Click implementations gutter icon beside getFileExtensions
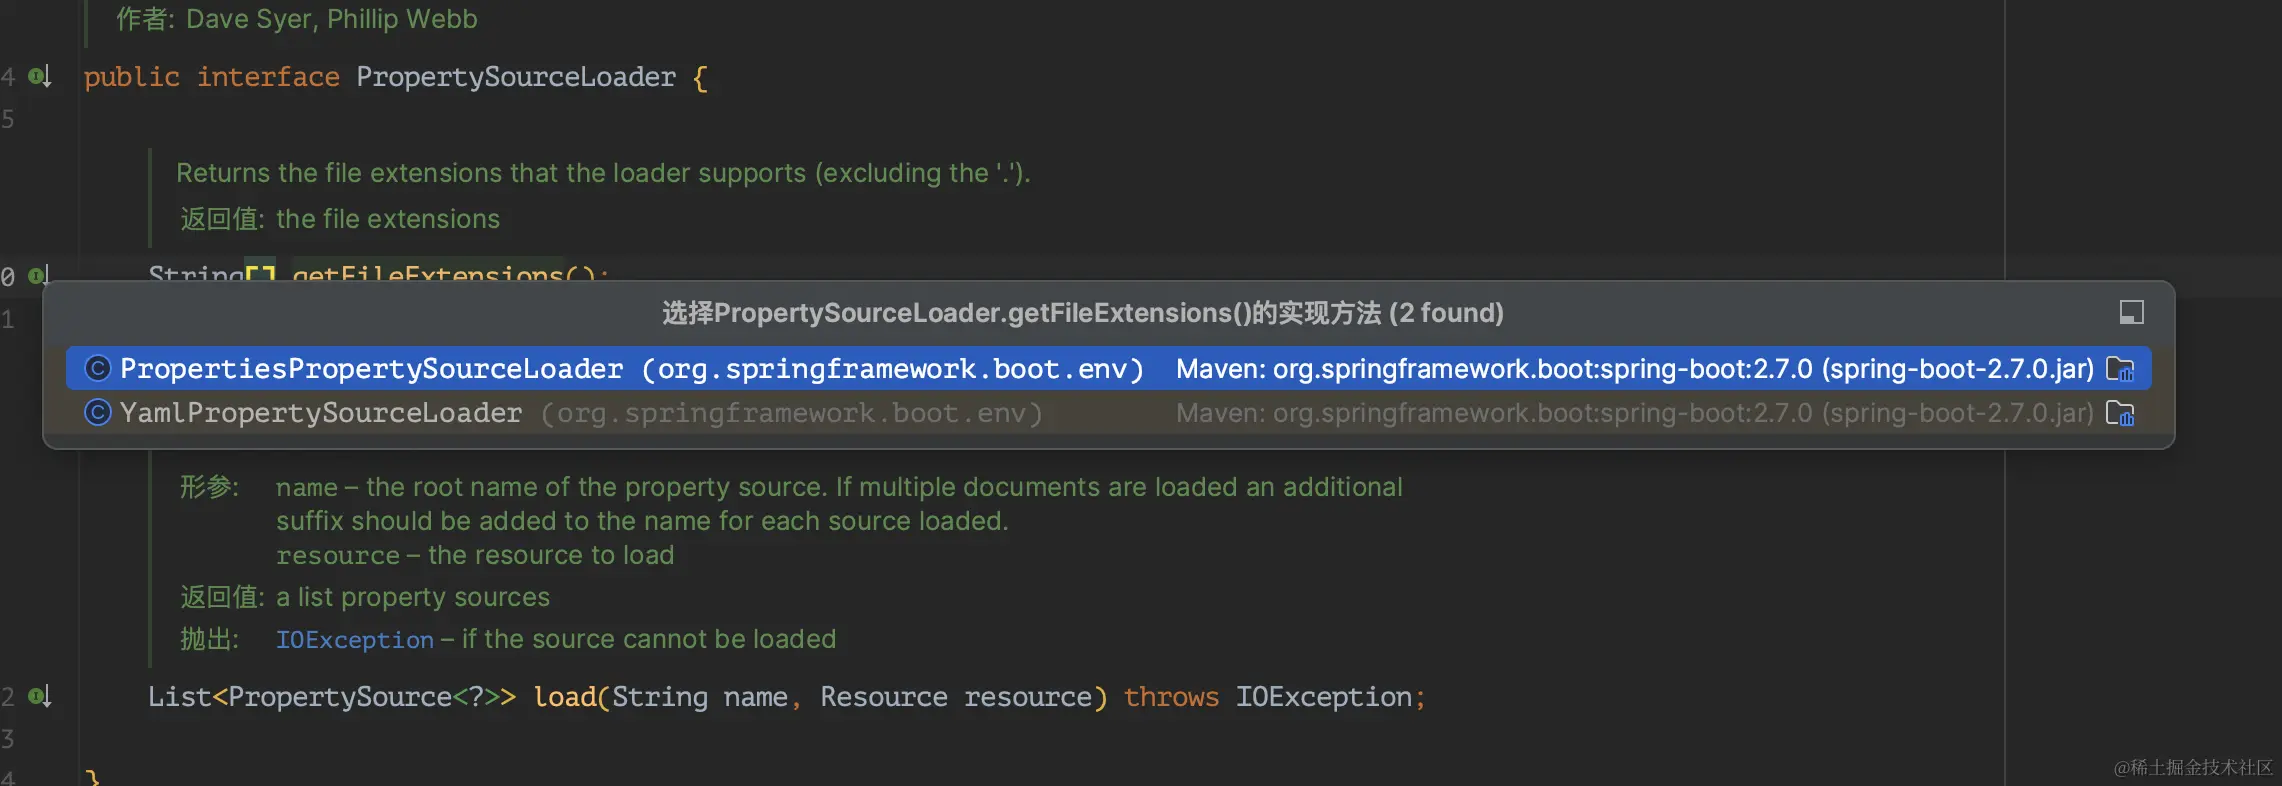The image size is (2282, 786). click(x=40, y=274)
